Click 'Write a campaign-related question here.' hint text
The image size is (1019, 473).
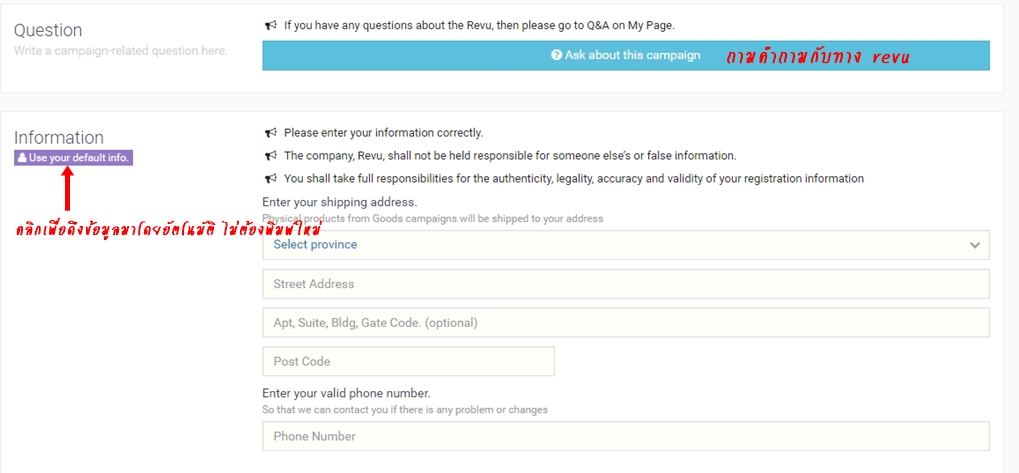[x=120, y=51]
